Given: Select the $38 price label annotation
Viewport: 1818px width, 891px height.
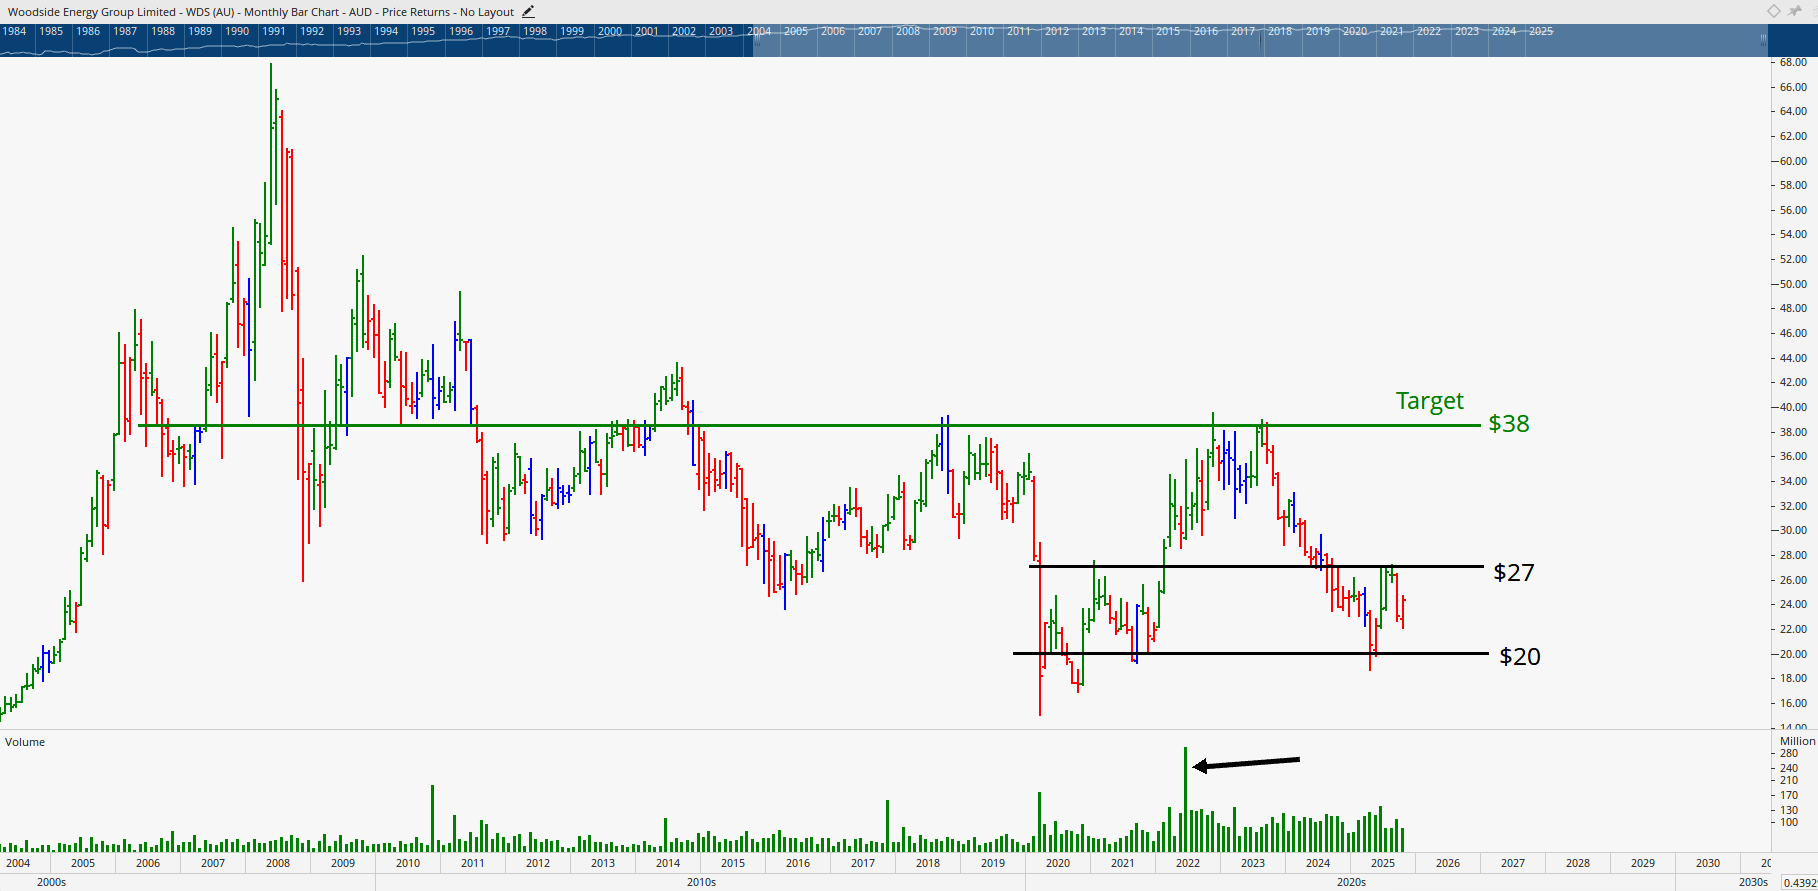Looking at the screenshot, I should point(1509,423).
